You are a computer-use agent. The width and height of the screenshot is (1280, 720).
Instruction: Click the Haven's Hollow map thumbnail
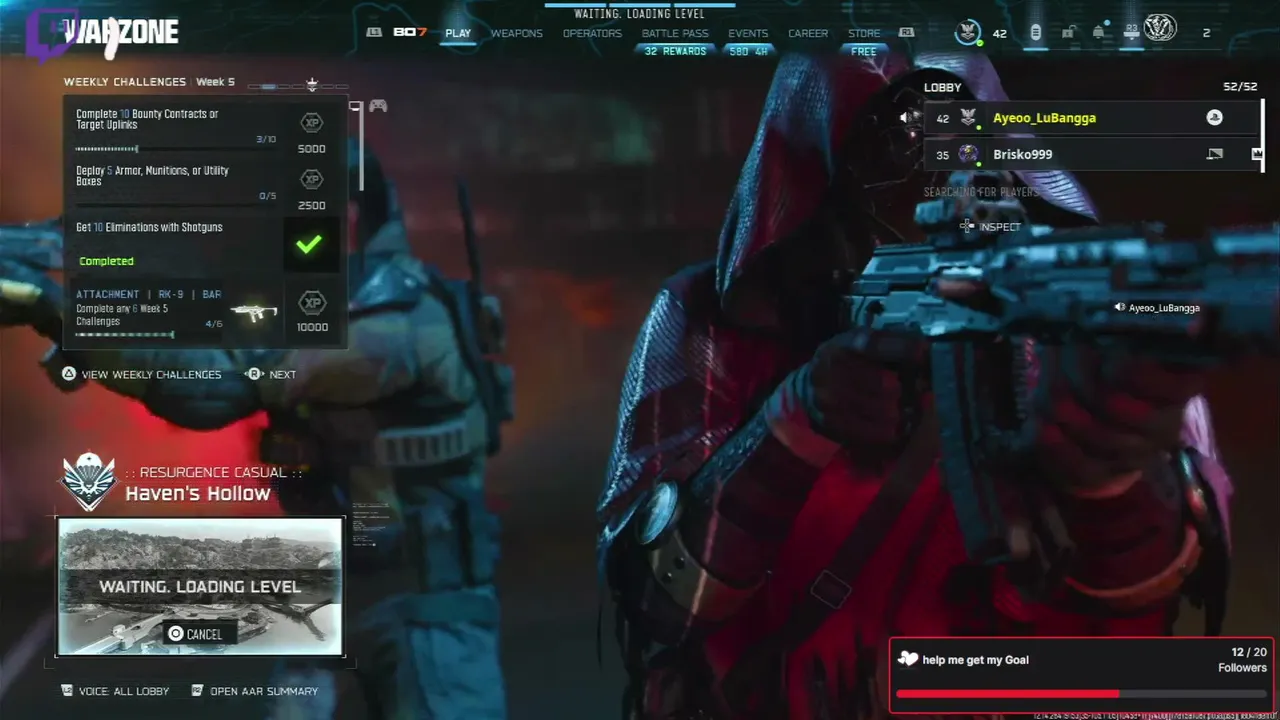tap(200, 586)
